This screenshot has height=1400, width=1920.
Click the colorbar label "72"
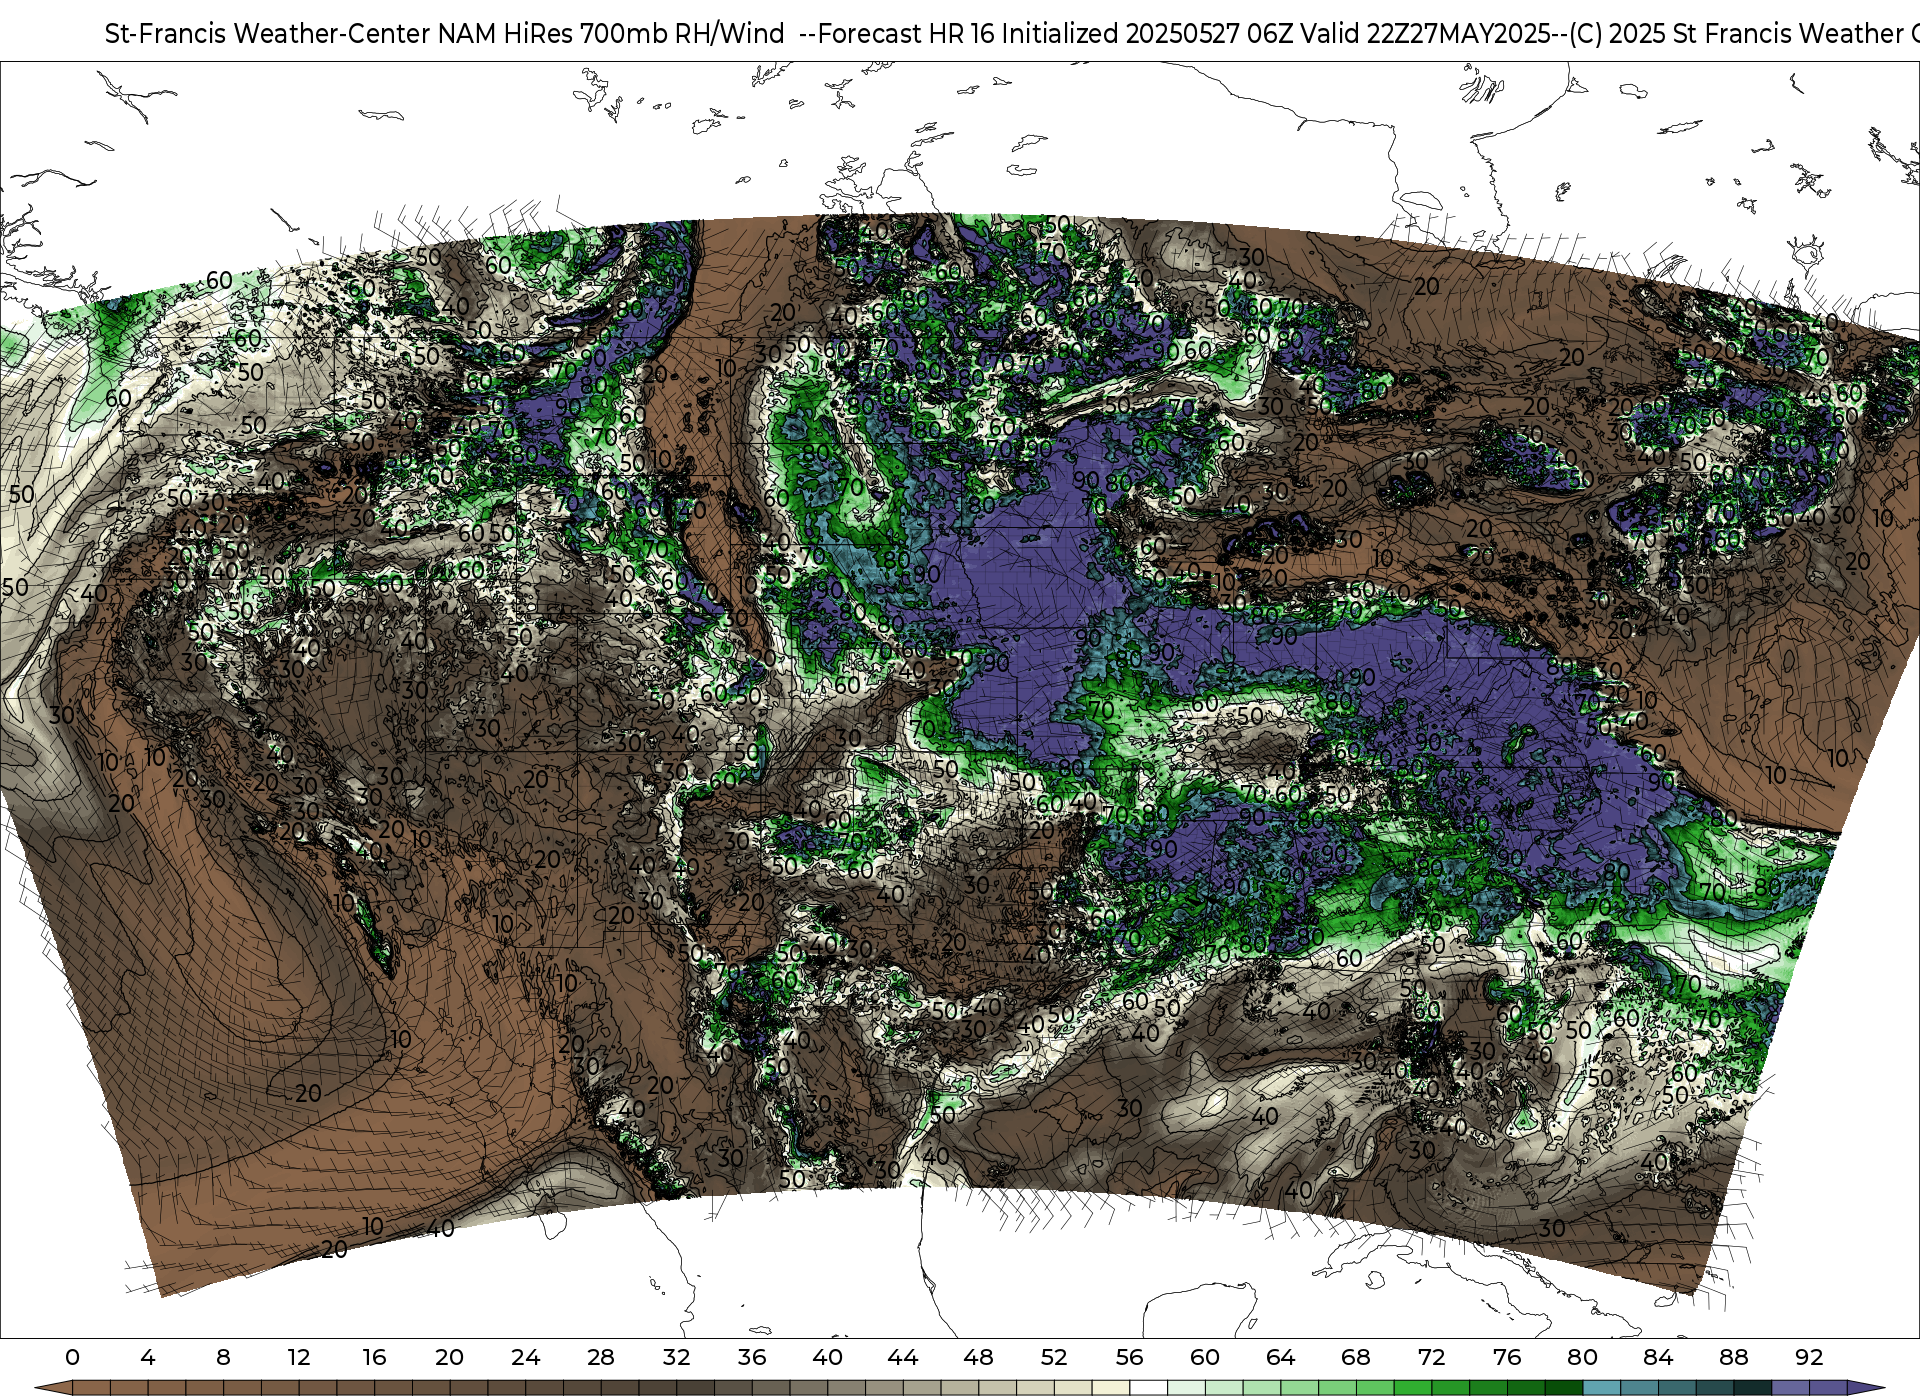[x=1431, y=1357]
